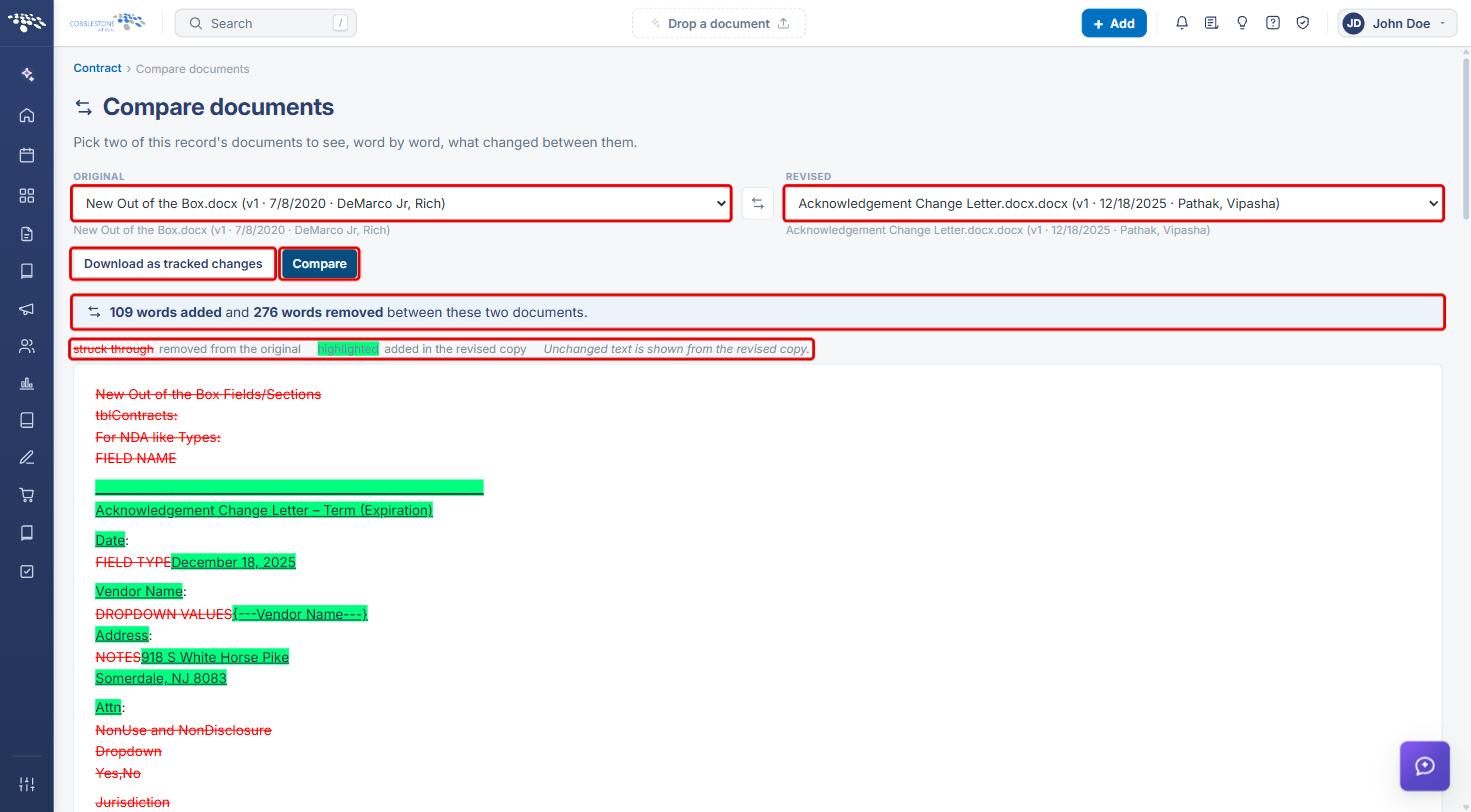This screenshot has height=812, width=1471.
Task: Click struck text 'FIELD NAME'
Action: click(x=135, y=458)
